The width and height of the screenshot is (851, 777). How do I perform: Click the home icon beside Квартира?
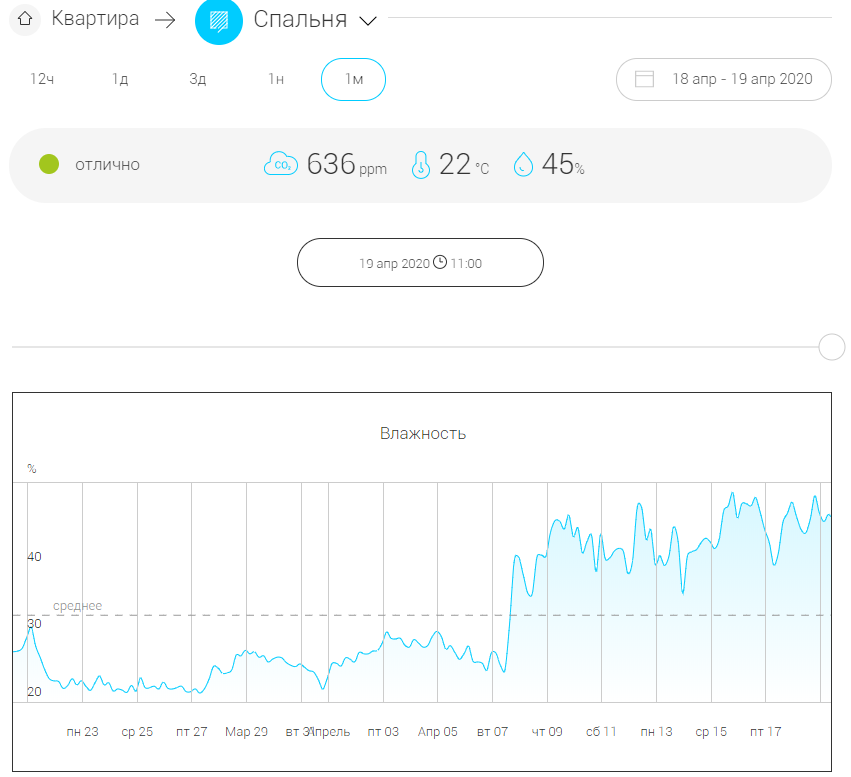(25, 19)
